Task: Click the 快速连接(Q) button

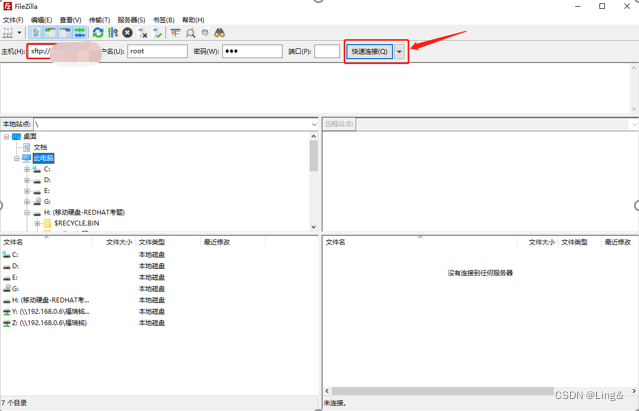Action: click(x=370, y=52)
